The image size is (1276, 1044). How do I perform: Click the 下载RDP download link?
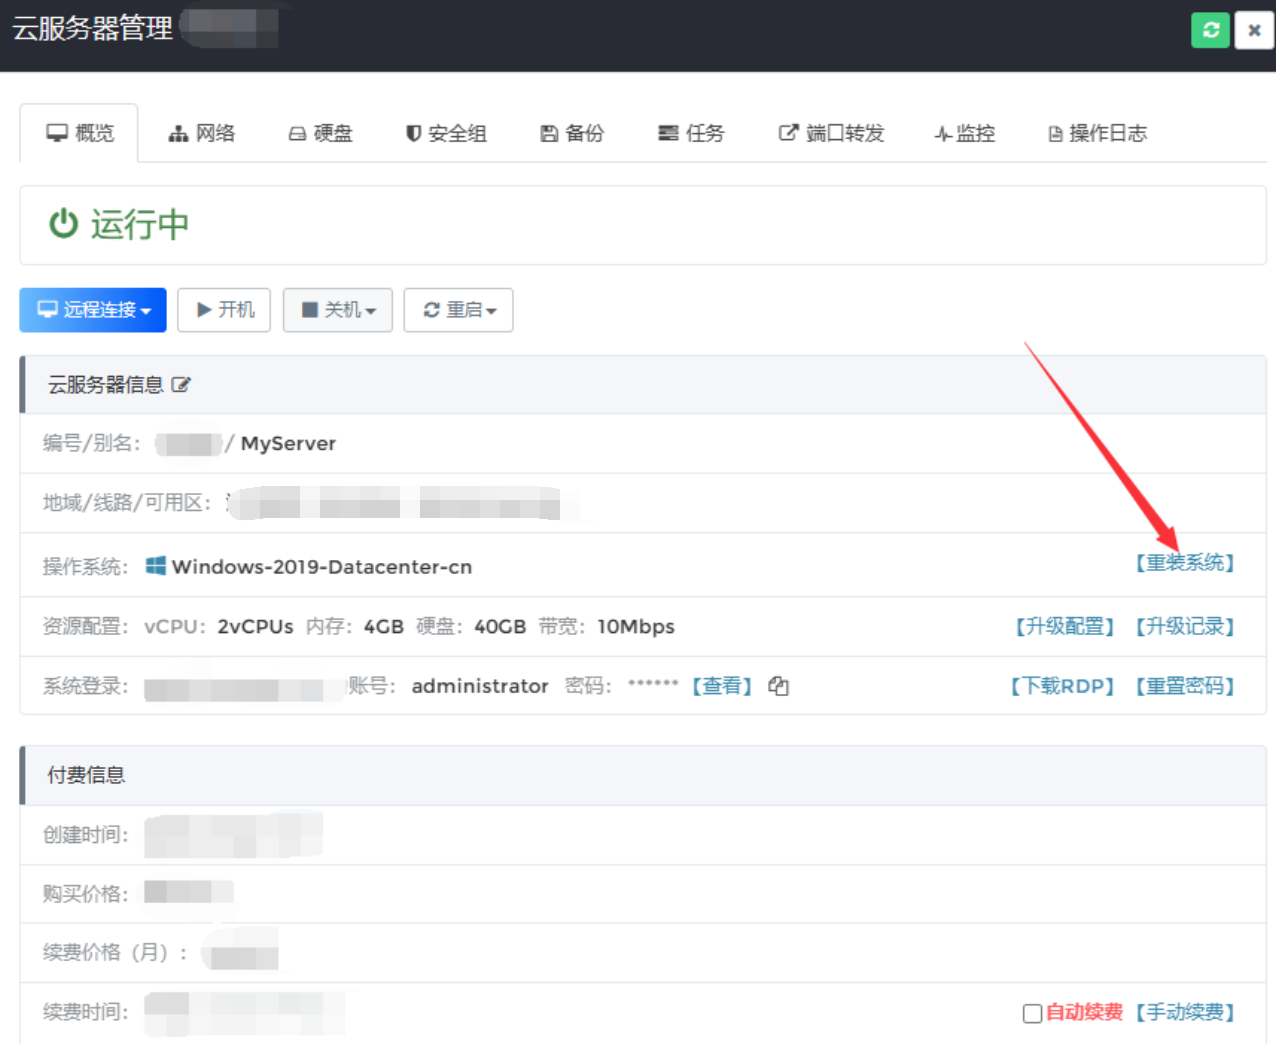coord(1062,686)
